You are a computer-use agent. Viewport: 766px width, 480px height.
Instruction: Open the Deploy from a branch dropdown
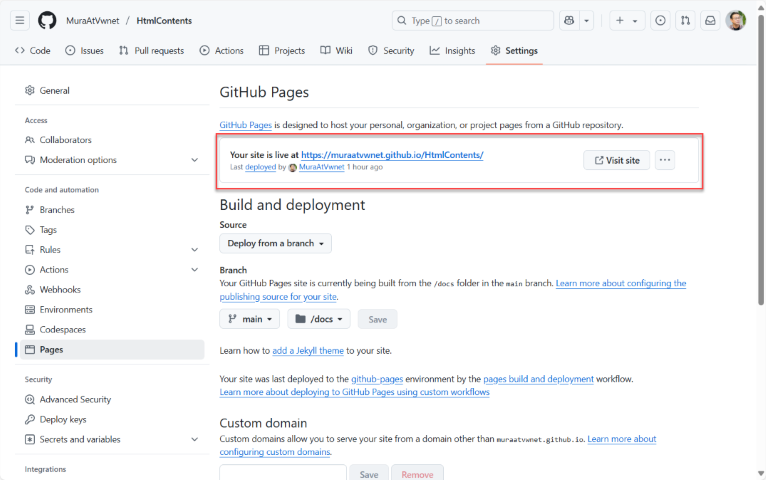tap(276, 243)
